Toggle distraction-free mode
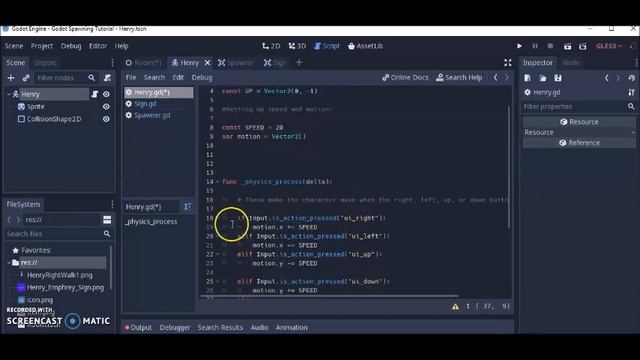 click(x=507, y=62)
